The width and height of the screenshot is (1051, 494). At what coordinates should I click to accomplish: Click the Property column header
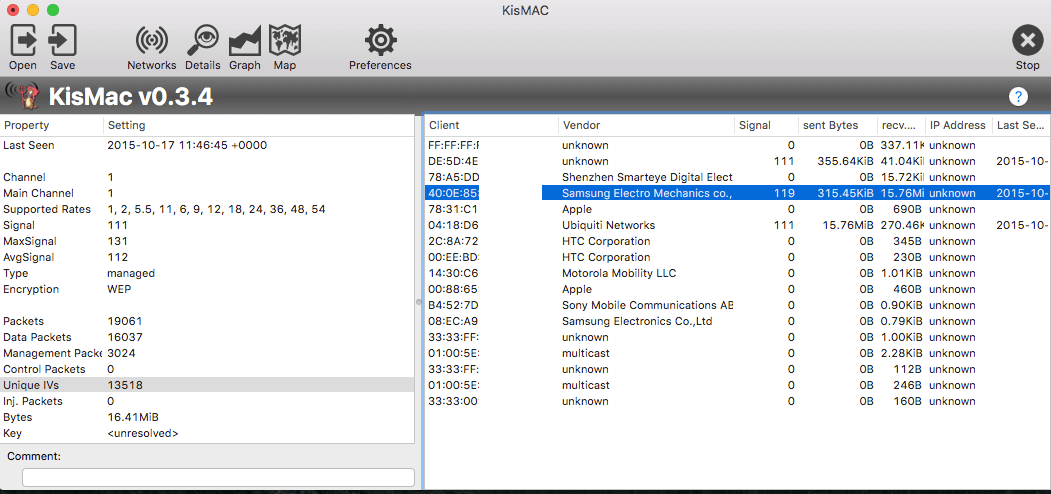tap(52, 125)
